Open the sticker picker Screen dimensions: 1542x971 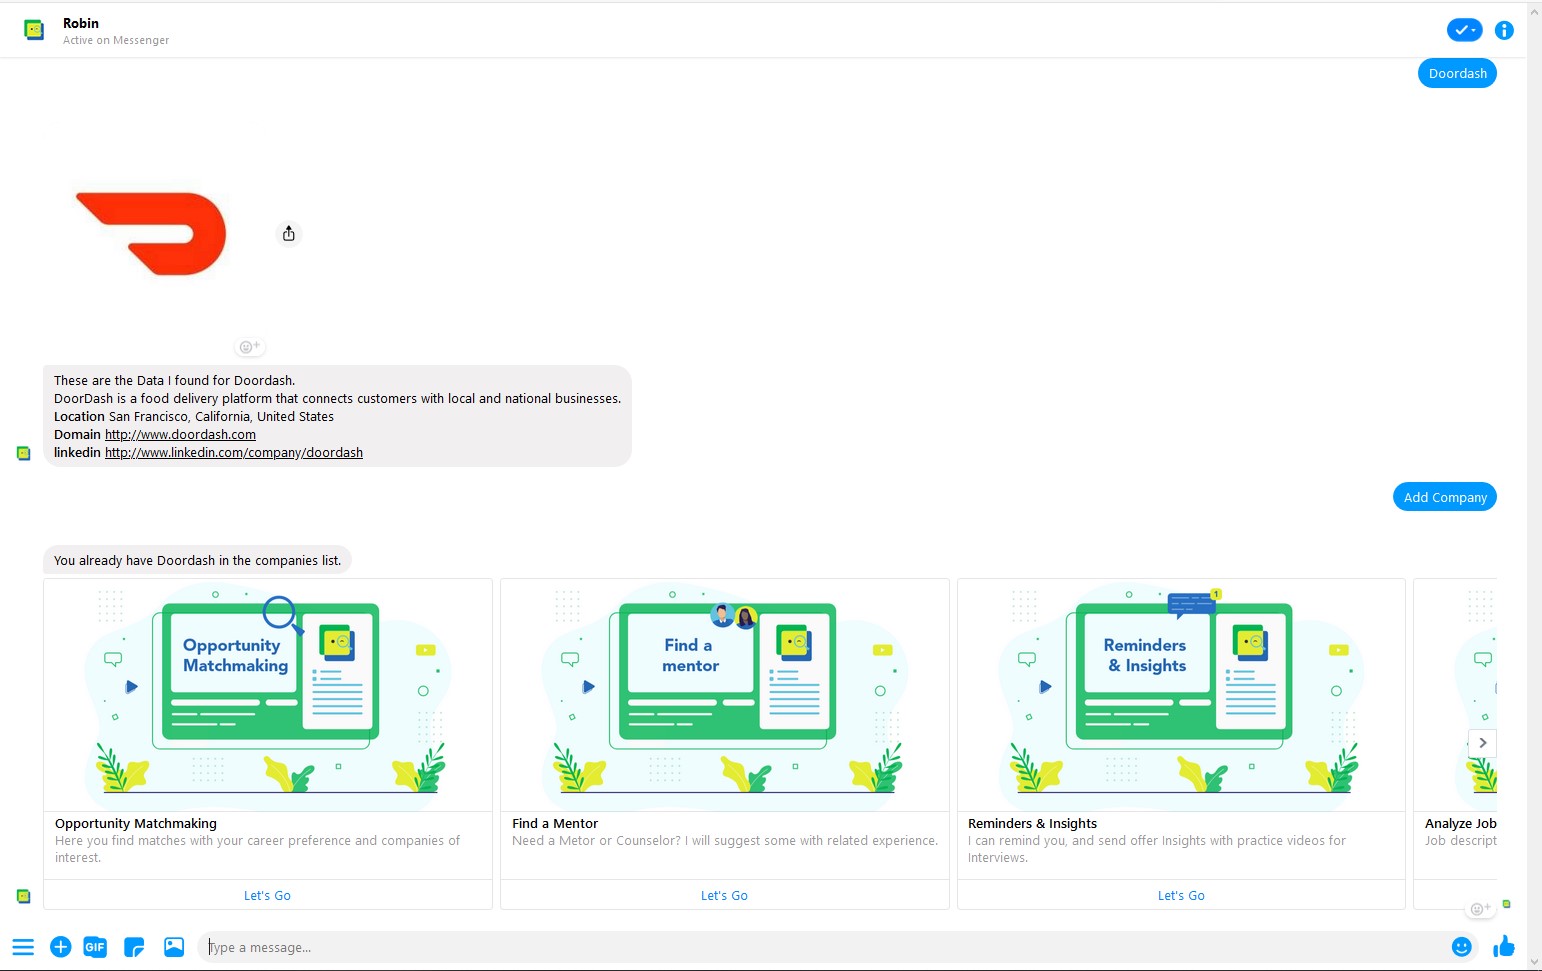(x=134, y=947)
